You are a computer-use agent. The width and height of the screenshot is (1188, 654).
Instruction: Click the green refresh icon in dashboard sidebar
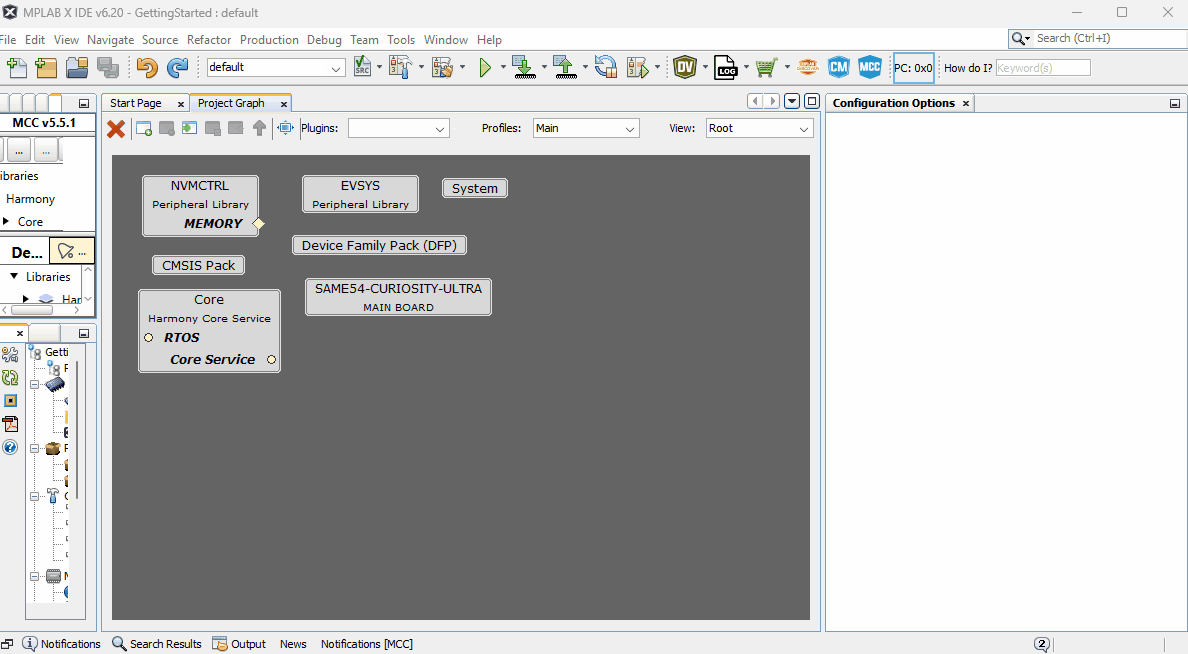click(x=10, y=377)
